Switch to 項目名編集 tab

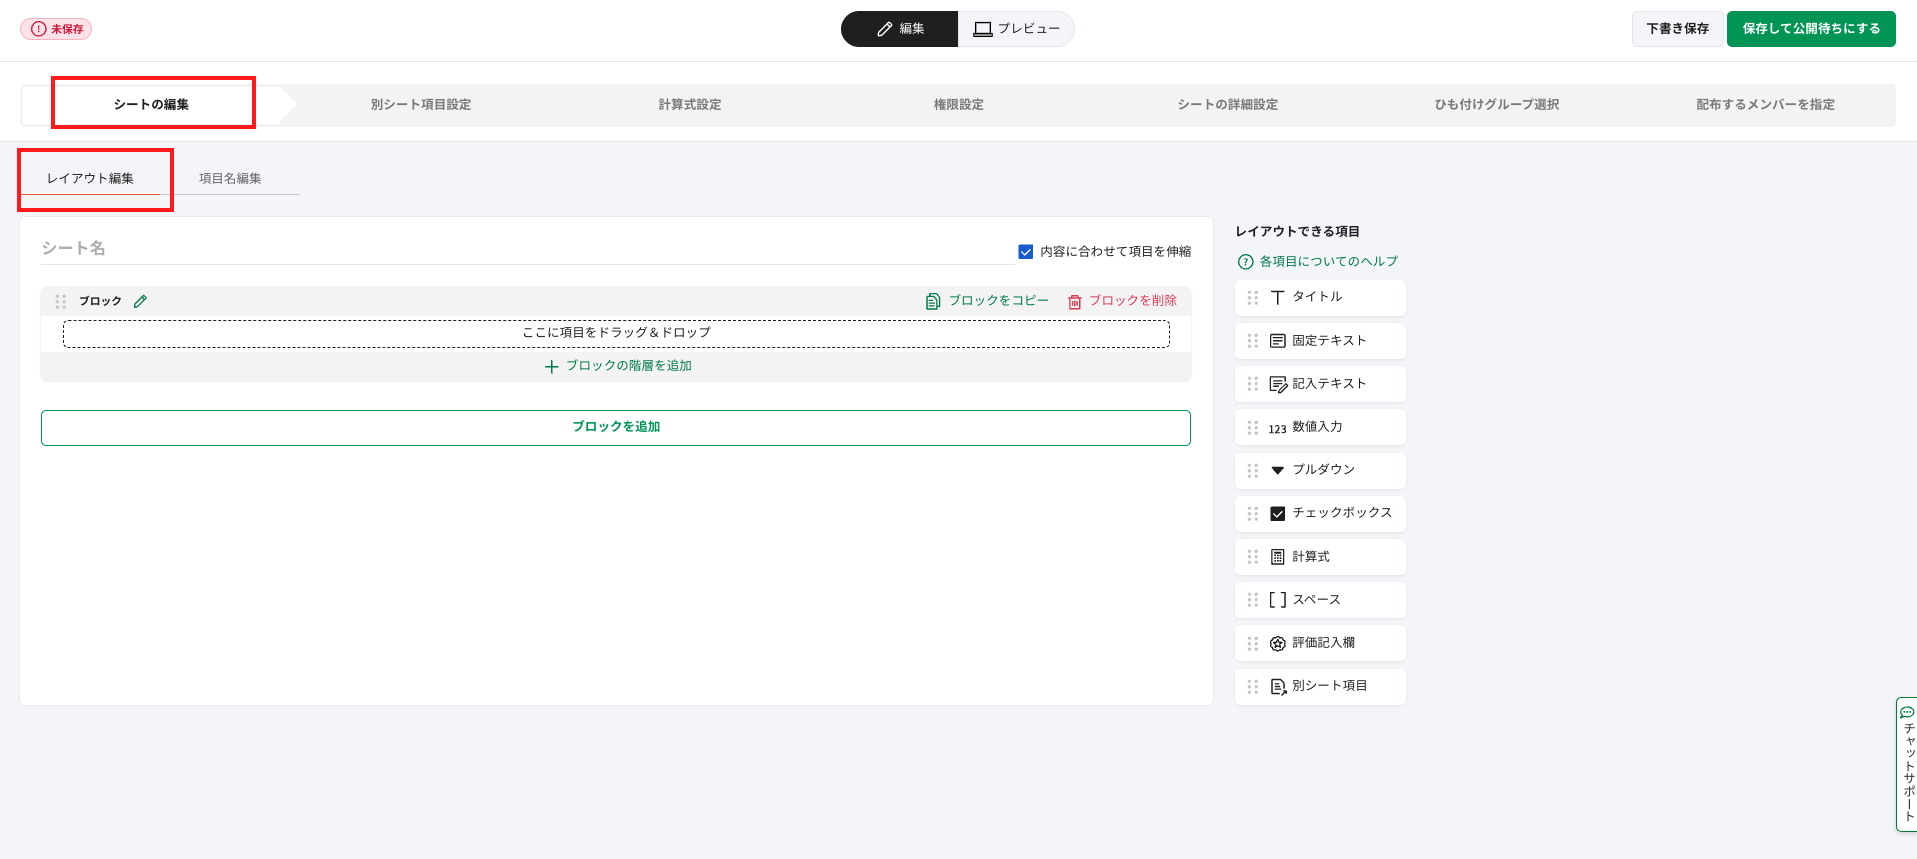230,178
